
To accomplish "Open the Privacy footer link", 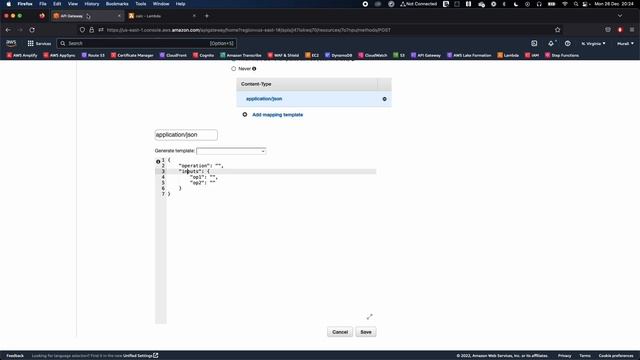I will click(564, 356).
